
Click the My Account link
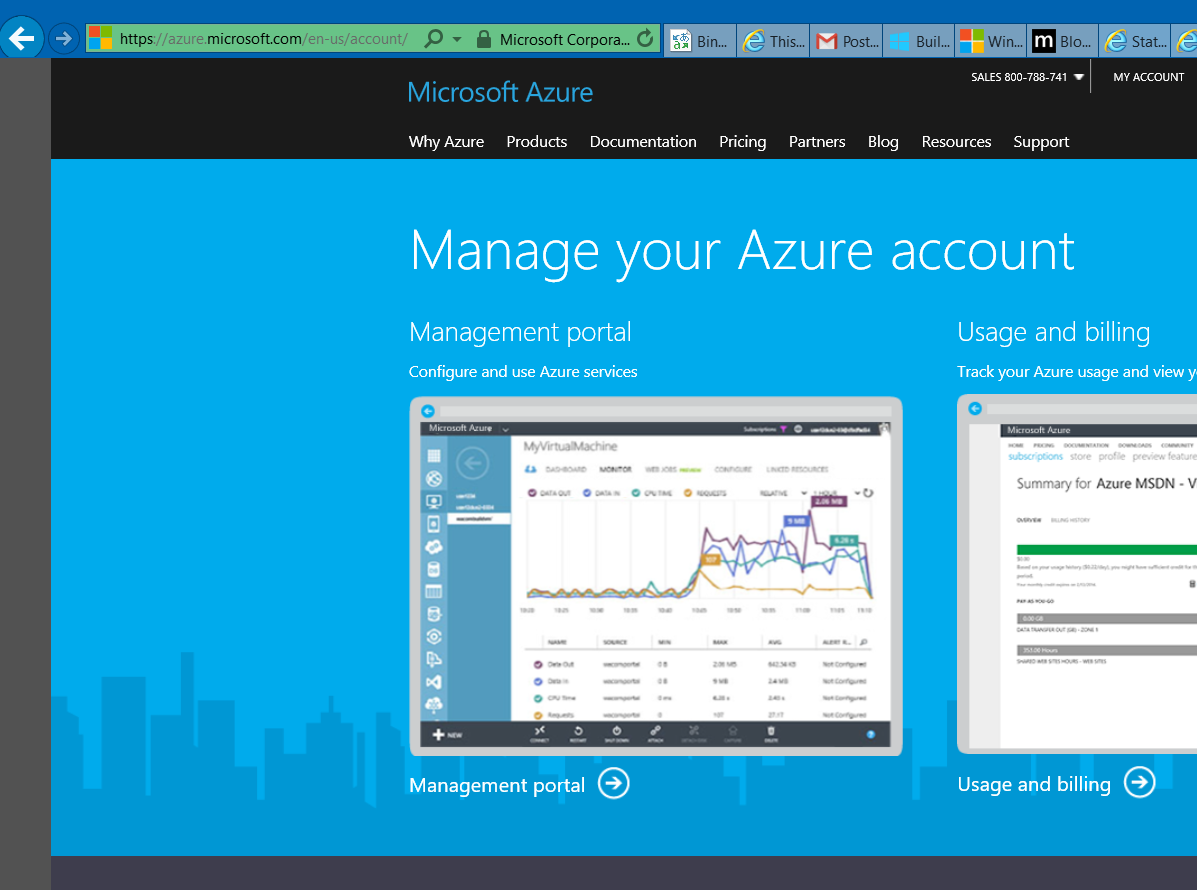pyautogui.click(x=1148, y=77)
